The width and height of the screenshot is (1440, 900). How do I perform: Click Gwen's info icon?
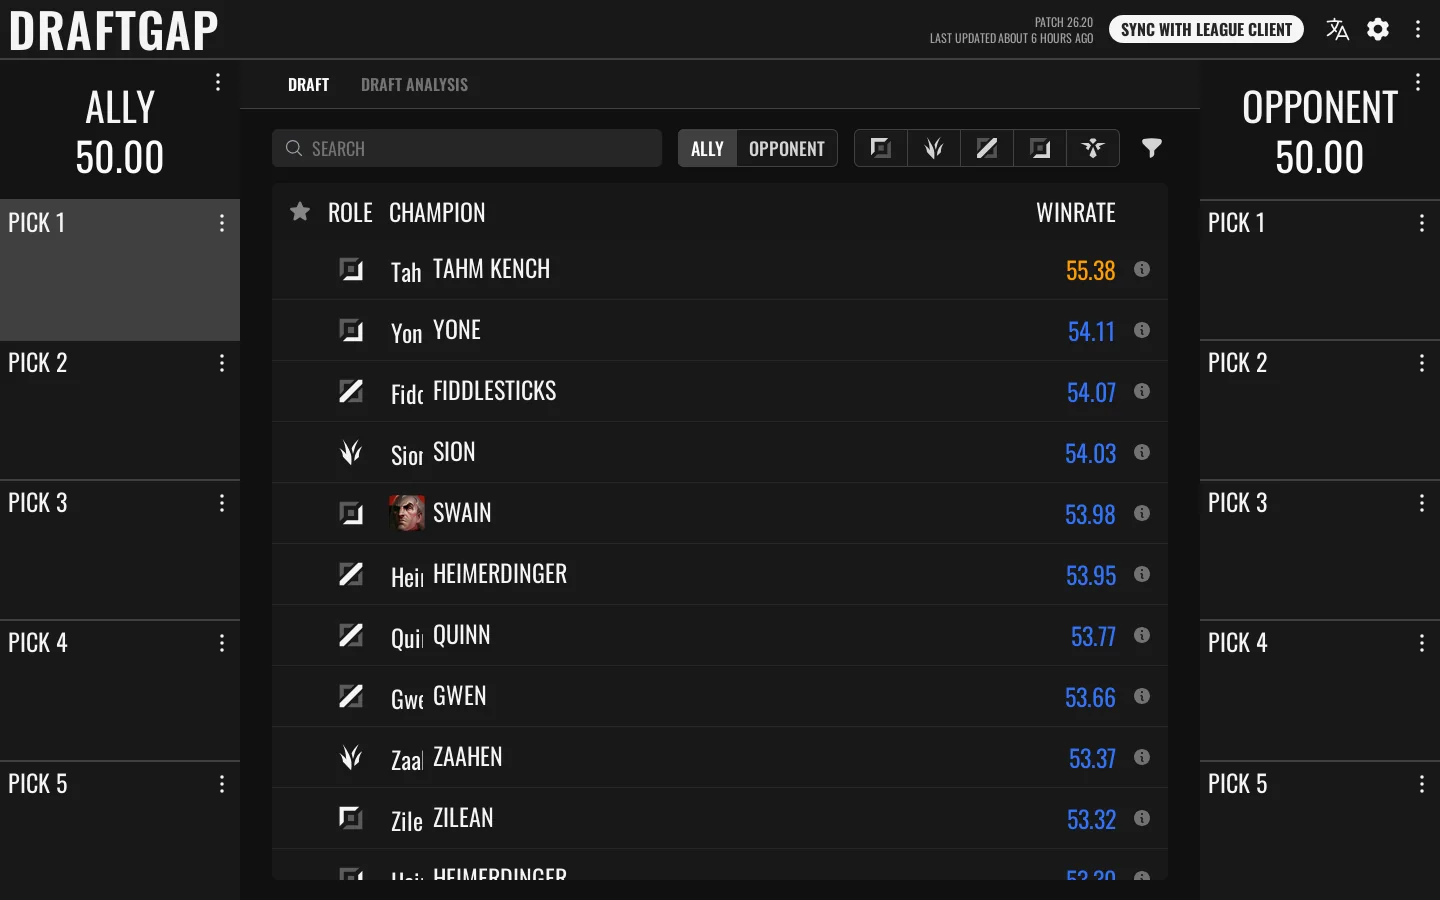click(x=1142, y=696)
